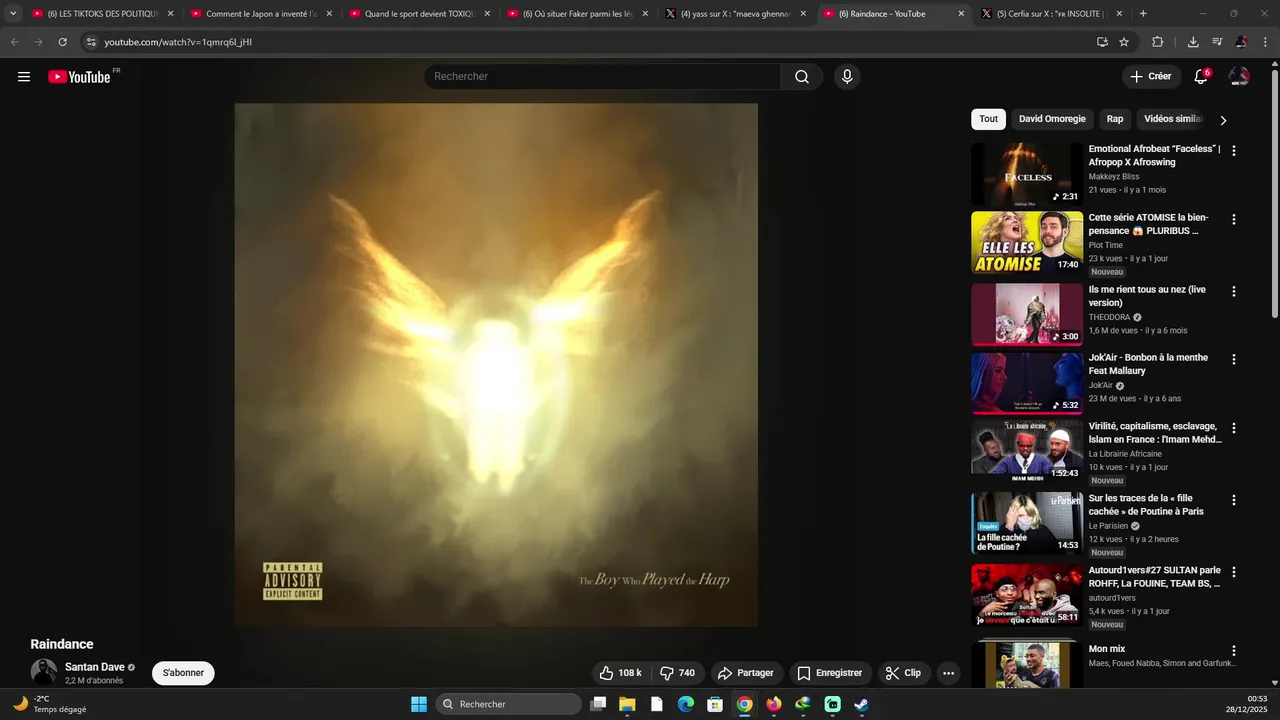
Task: Open the media controls icon in Chrome toolbar
Action: tap(1217, 42)
